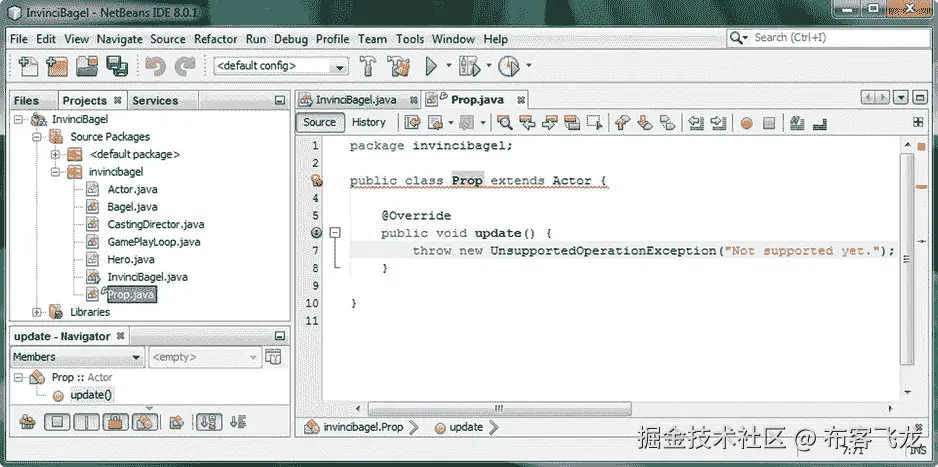Viewport: 938px width, 467px height.
Task: Open the Run Project dropdown arrow
Action: [x=449, y=65]
